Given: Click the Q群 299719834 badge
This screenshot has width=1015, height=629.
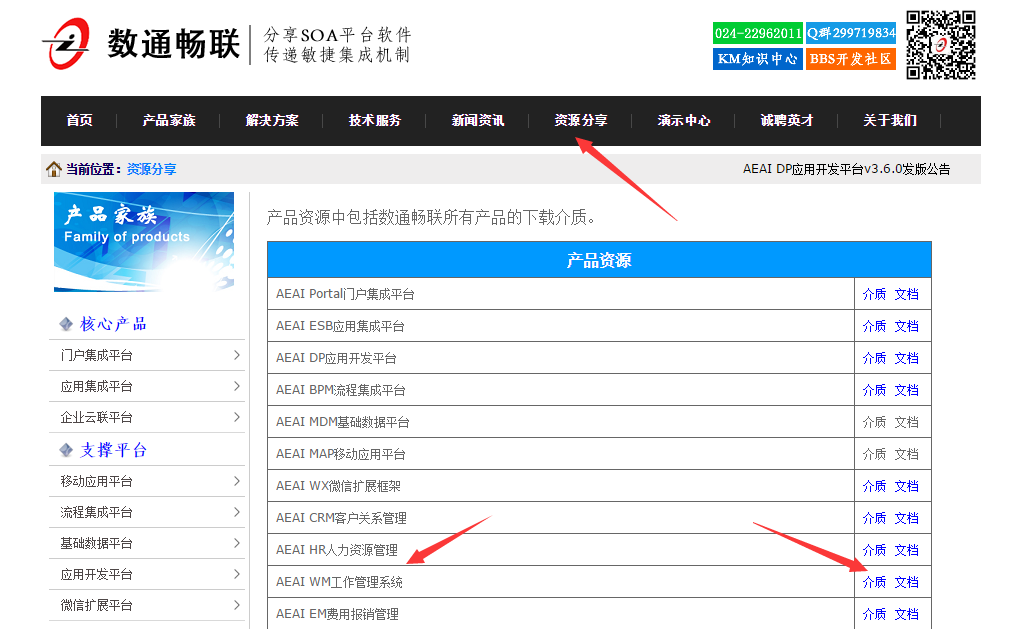Looking at the screenshot, I should point(850,33).
